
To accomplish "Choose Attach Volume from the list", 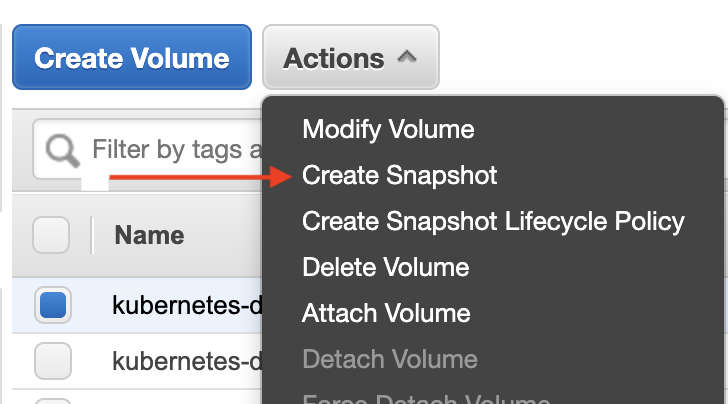I will pyautogui.click(x=386, y=313).
